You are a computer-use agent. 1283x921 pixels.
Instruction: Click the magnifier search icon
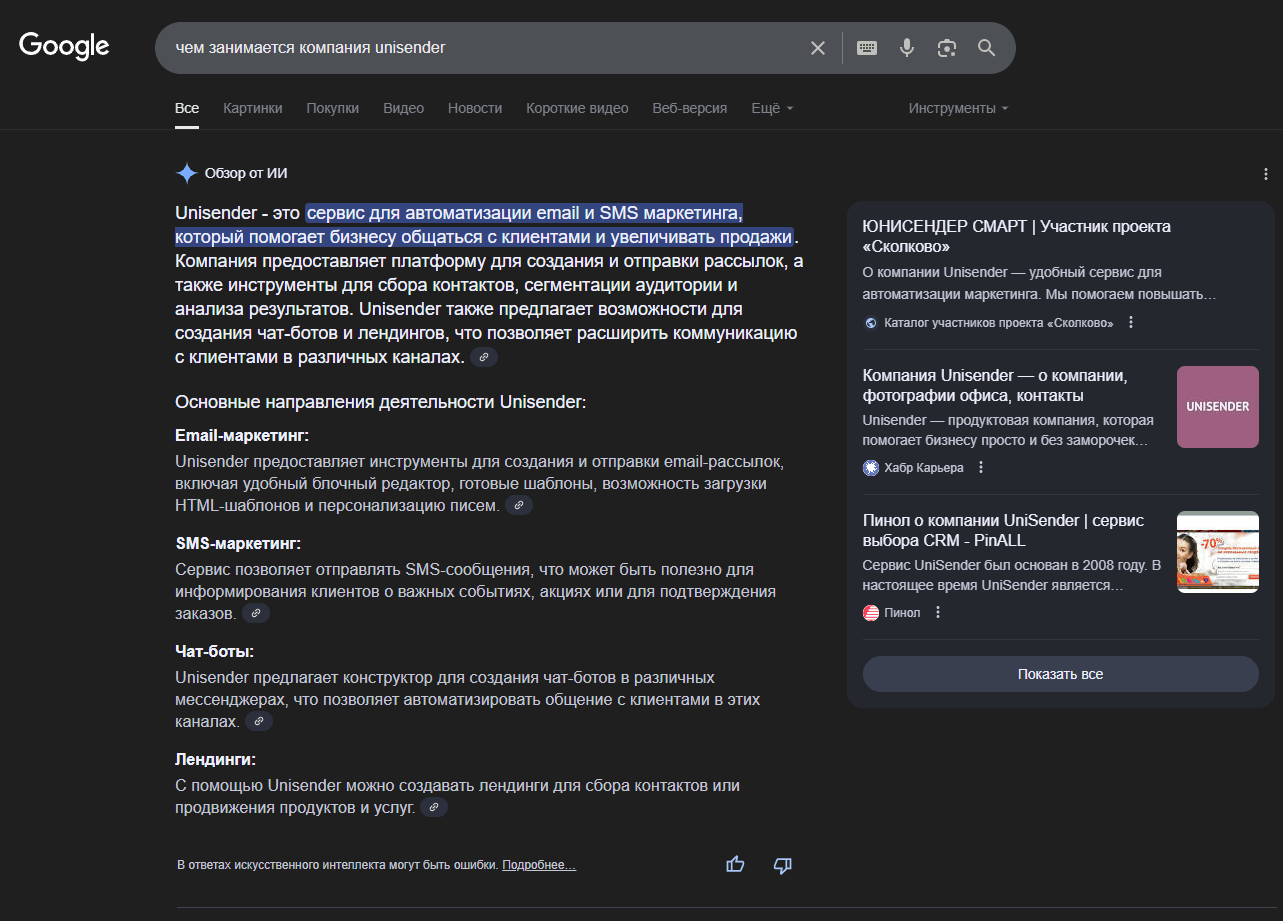(987, 48)
